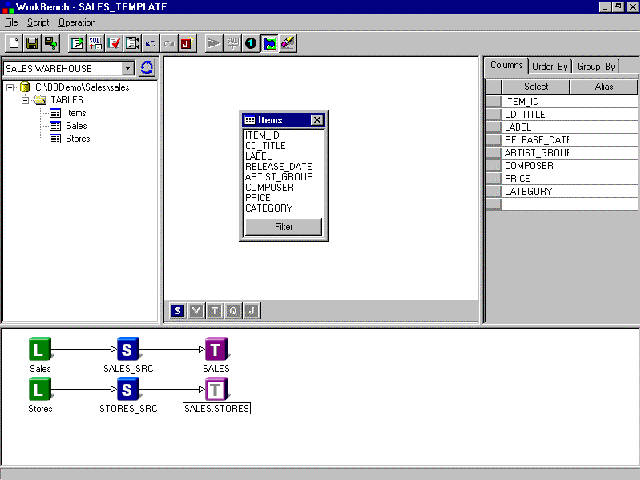Switch to the Group By tab
The width and height of the screenshot is (640, 480).
point(596,66)
